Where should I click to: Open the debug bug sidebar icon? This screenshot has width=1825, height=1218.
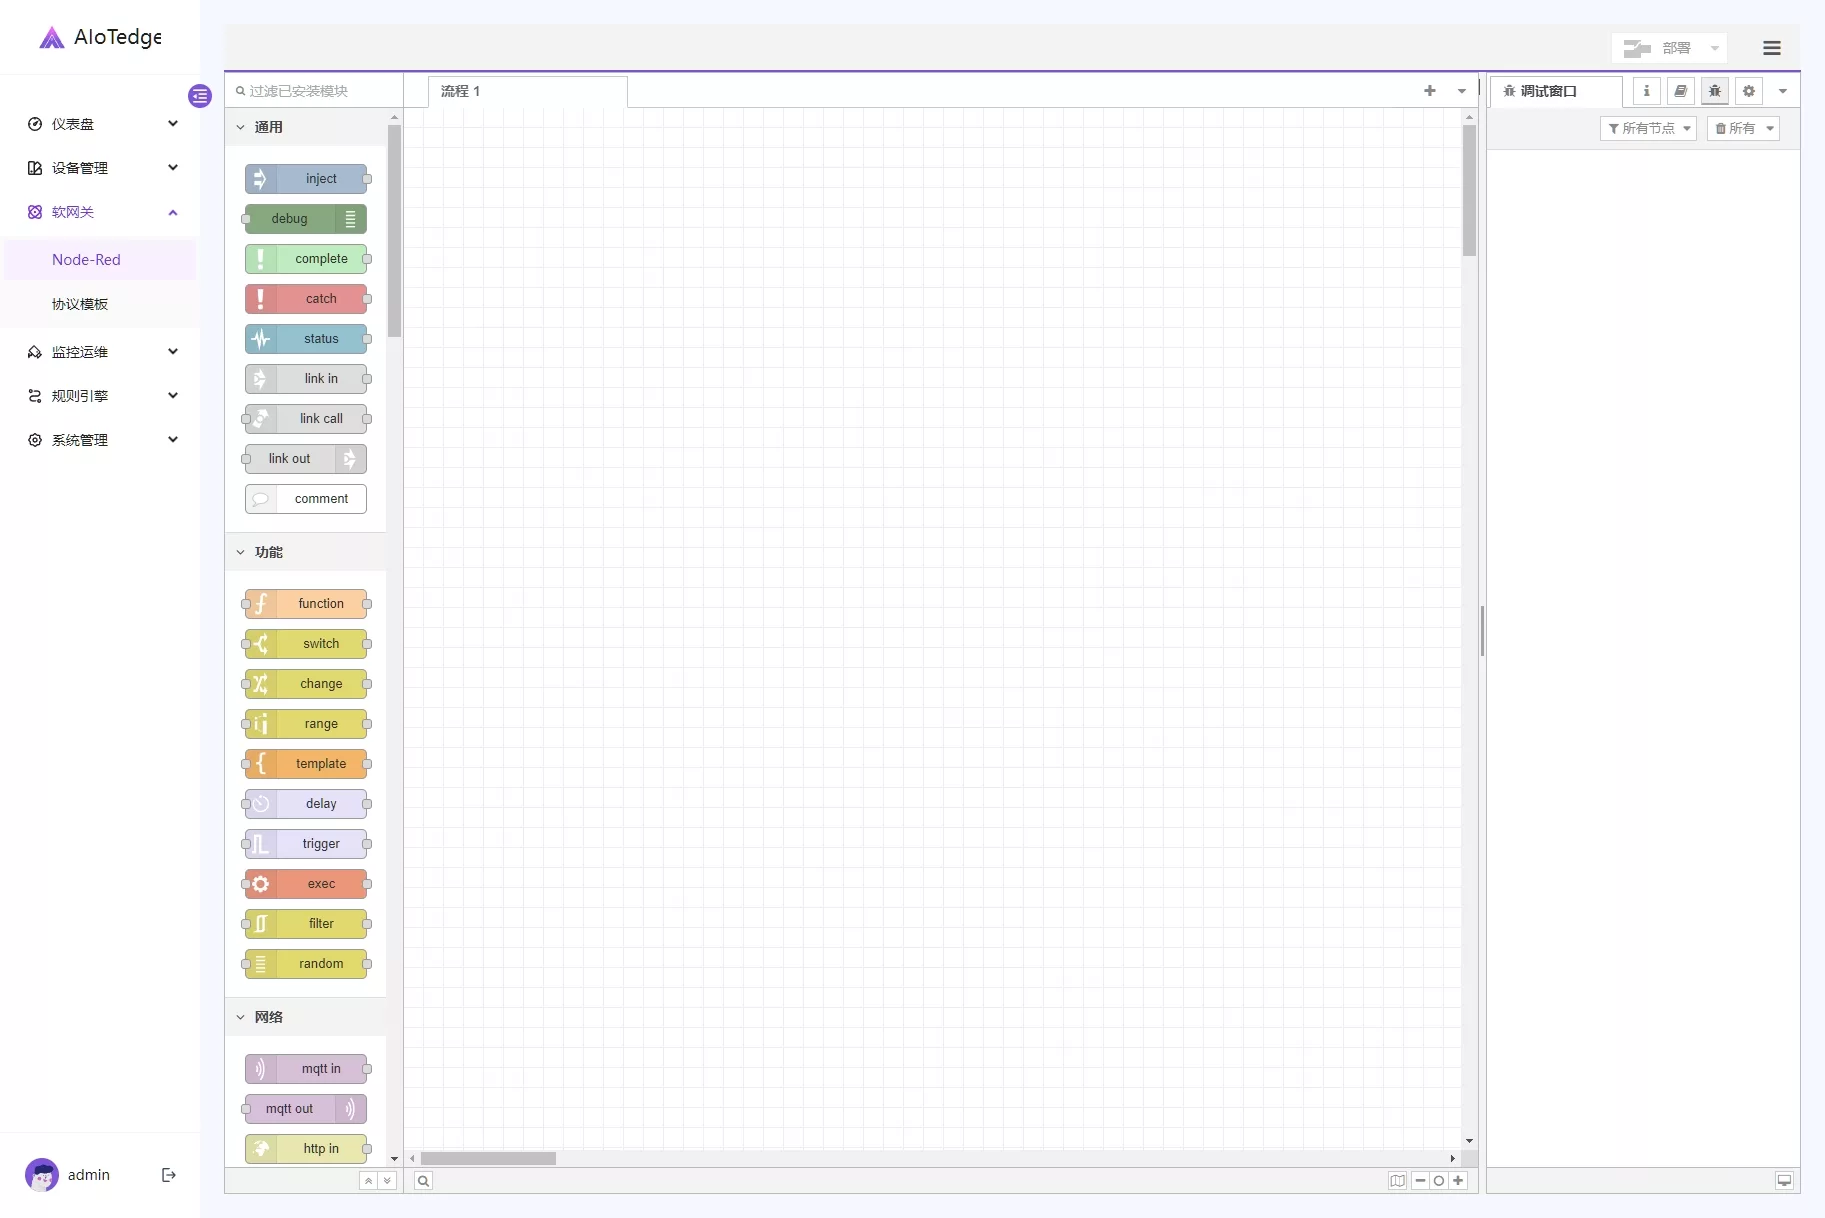point(1714,91)
